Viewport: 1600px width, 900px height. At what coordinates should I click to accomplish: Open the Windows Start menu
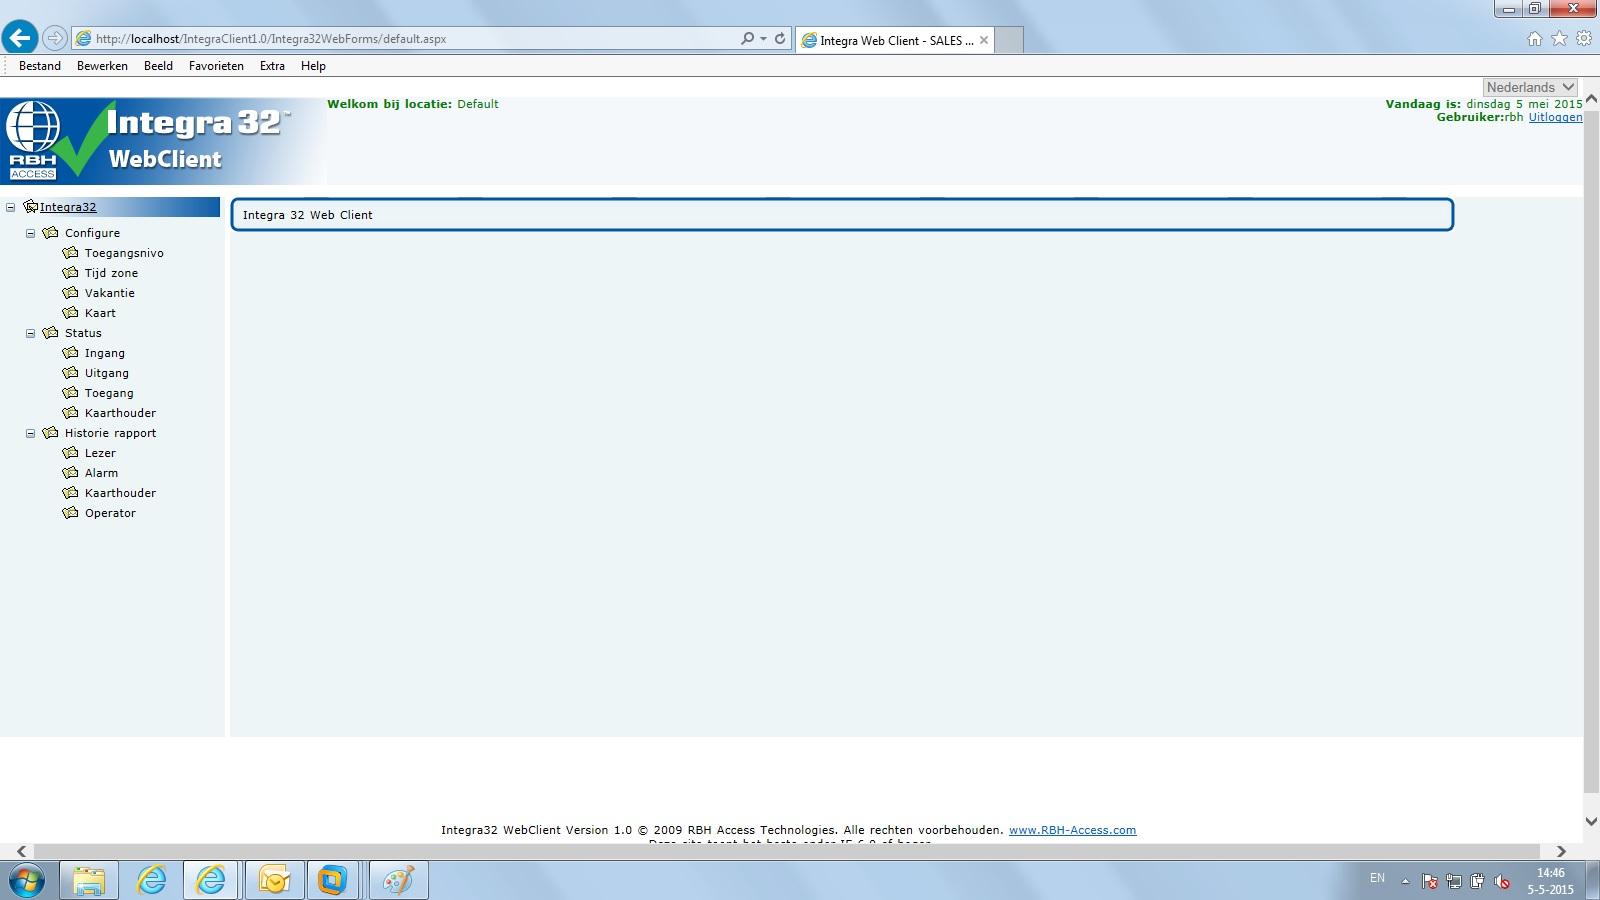pyautogui.click(x=27, y=881)
